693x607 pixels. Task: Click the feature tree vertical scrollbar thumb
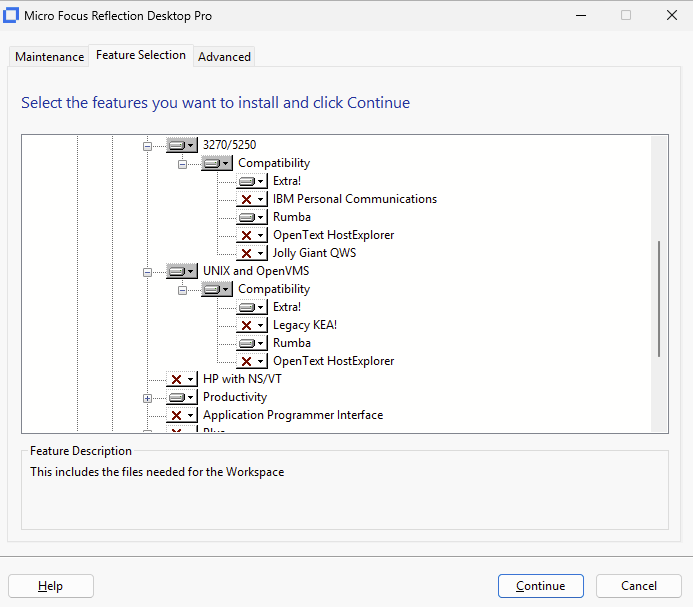(x=659, y=299)
